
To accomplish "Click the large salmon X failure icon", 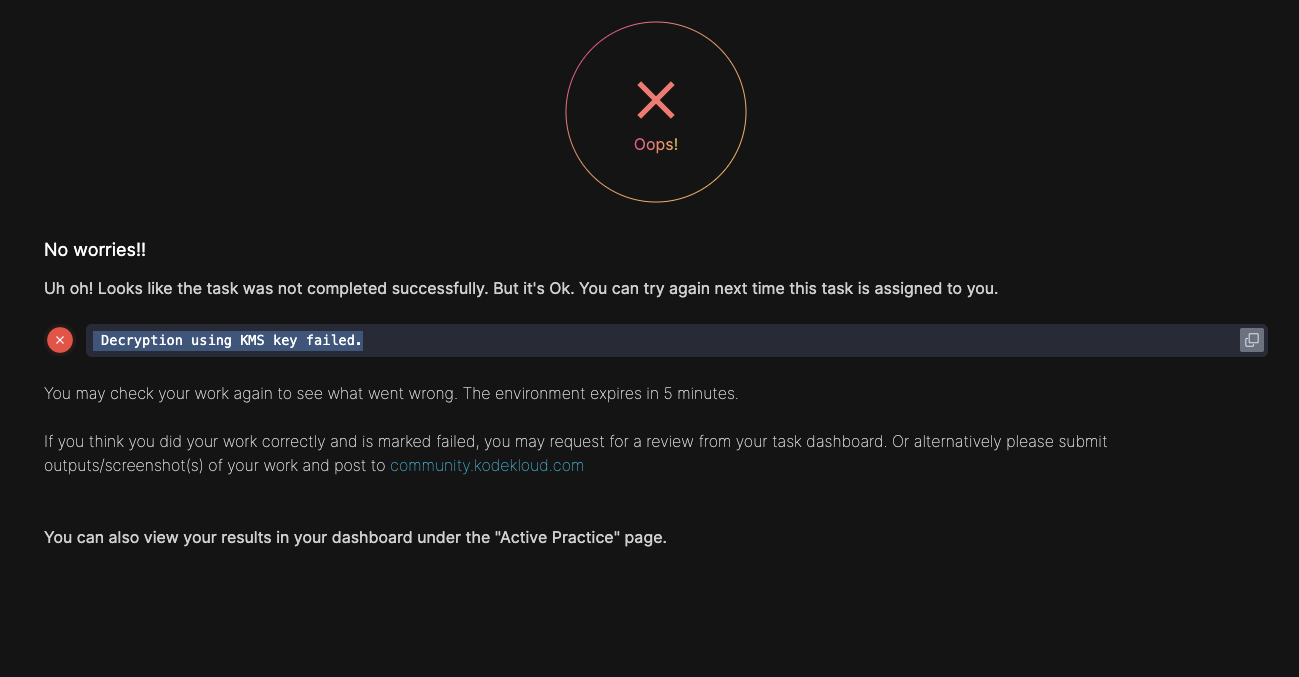I will point(656,100).
